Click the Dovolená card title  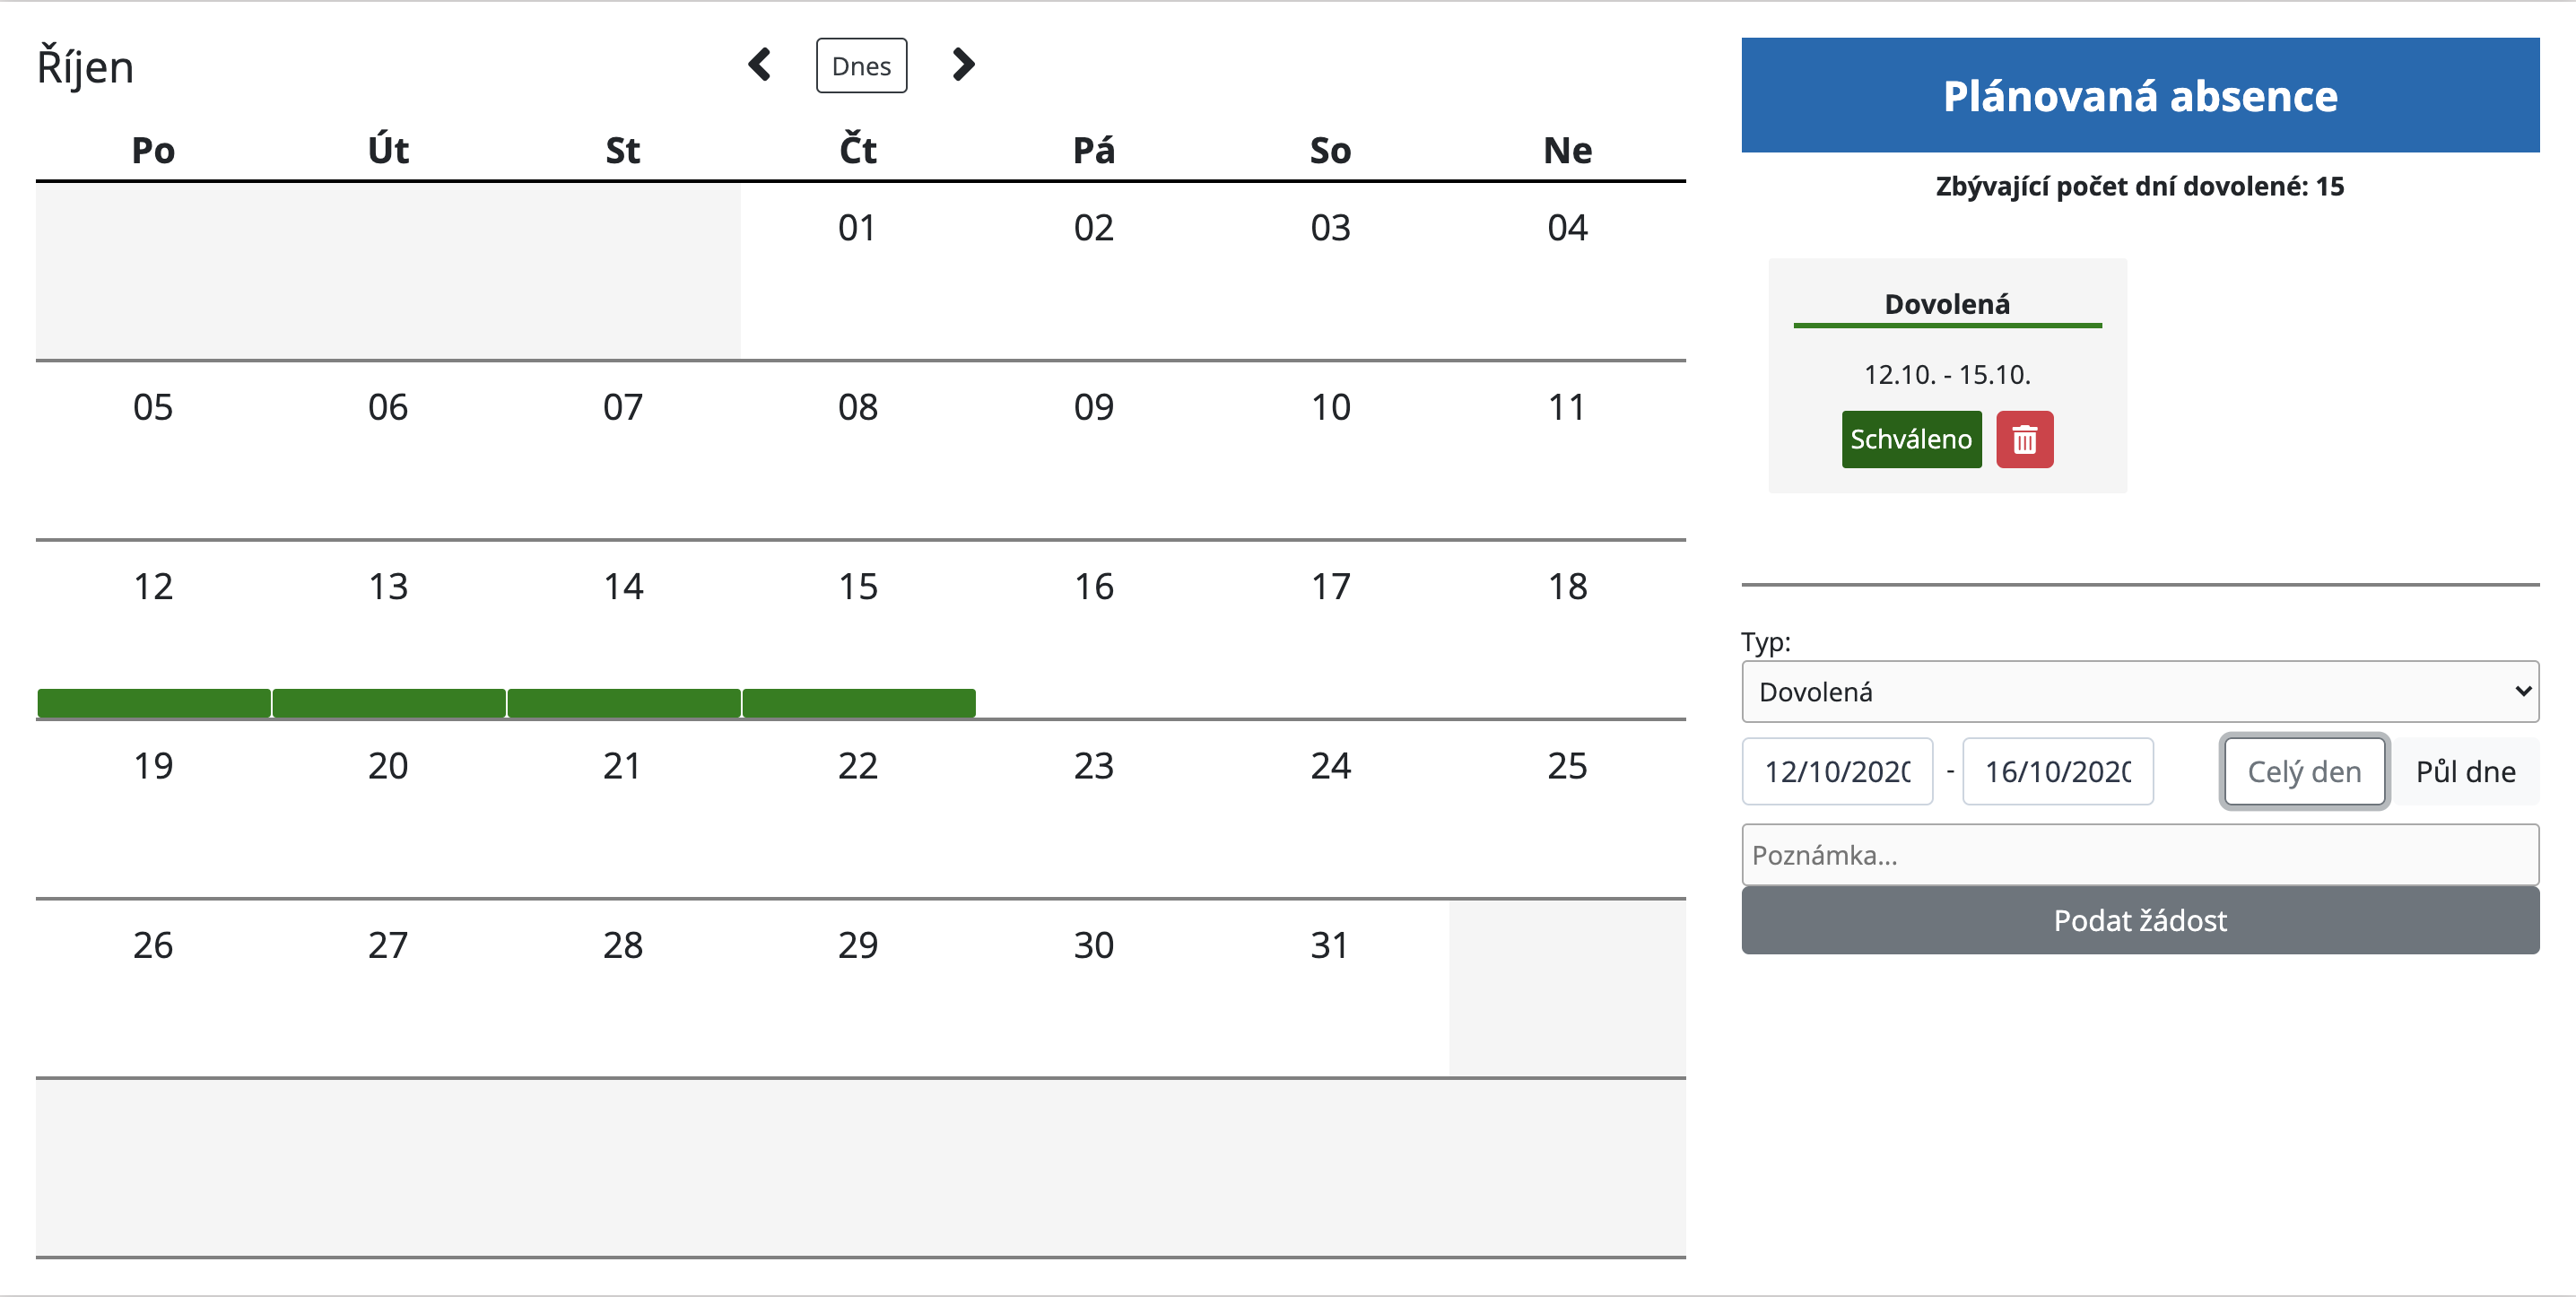pos(1946,304)
